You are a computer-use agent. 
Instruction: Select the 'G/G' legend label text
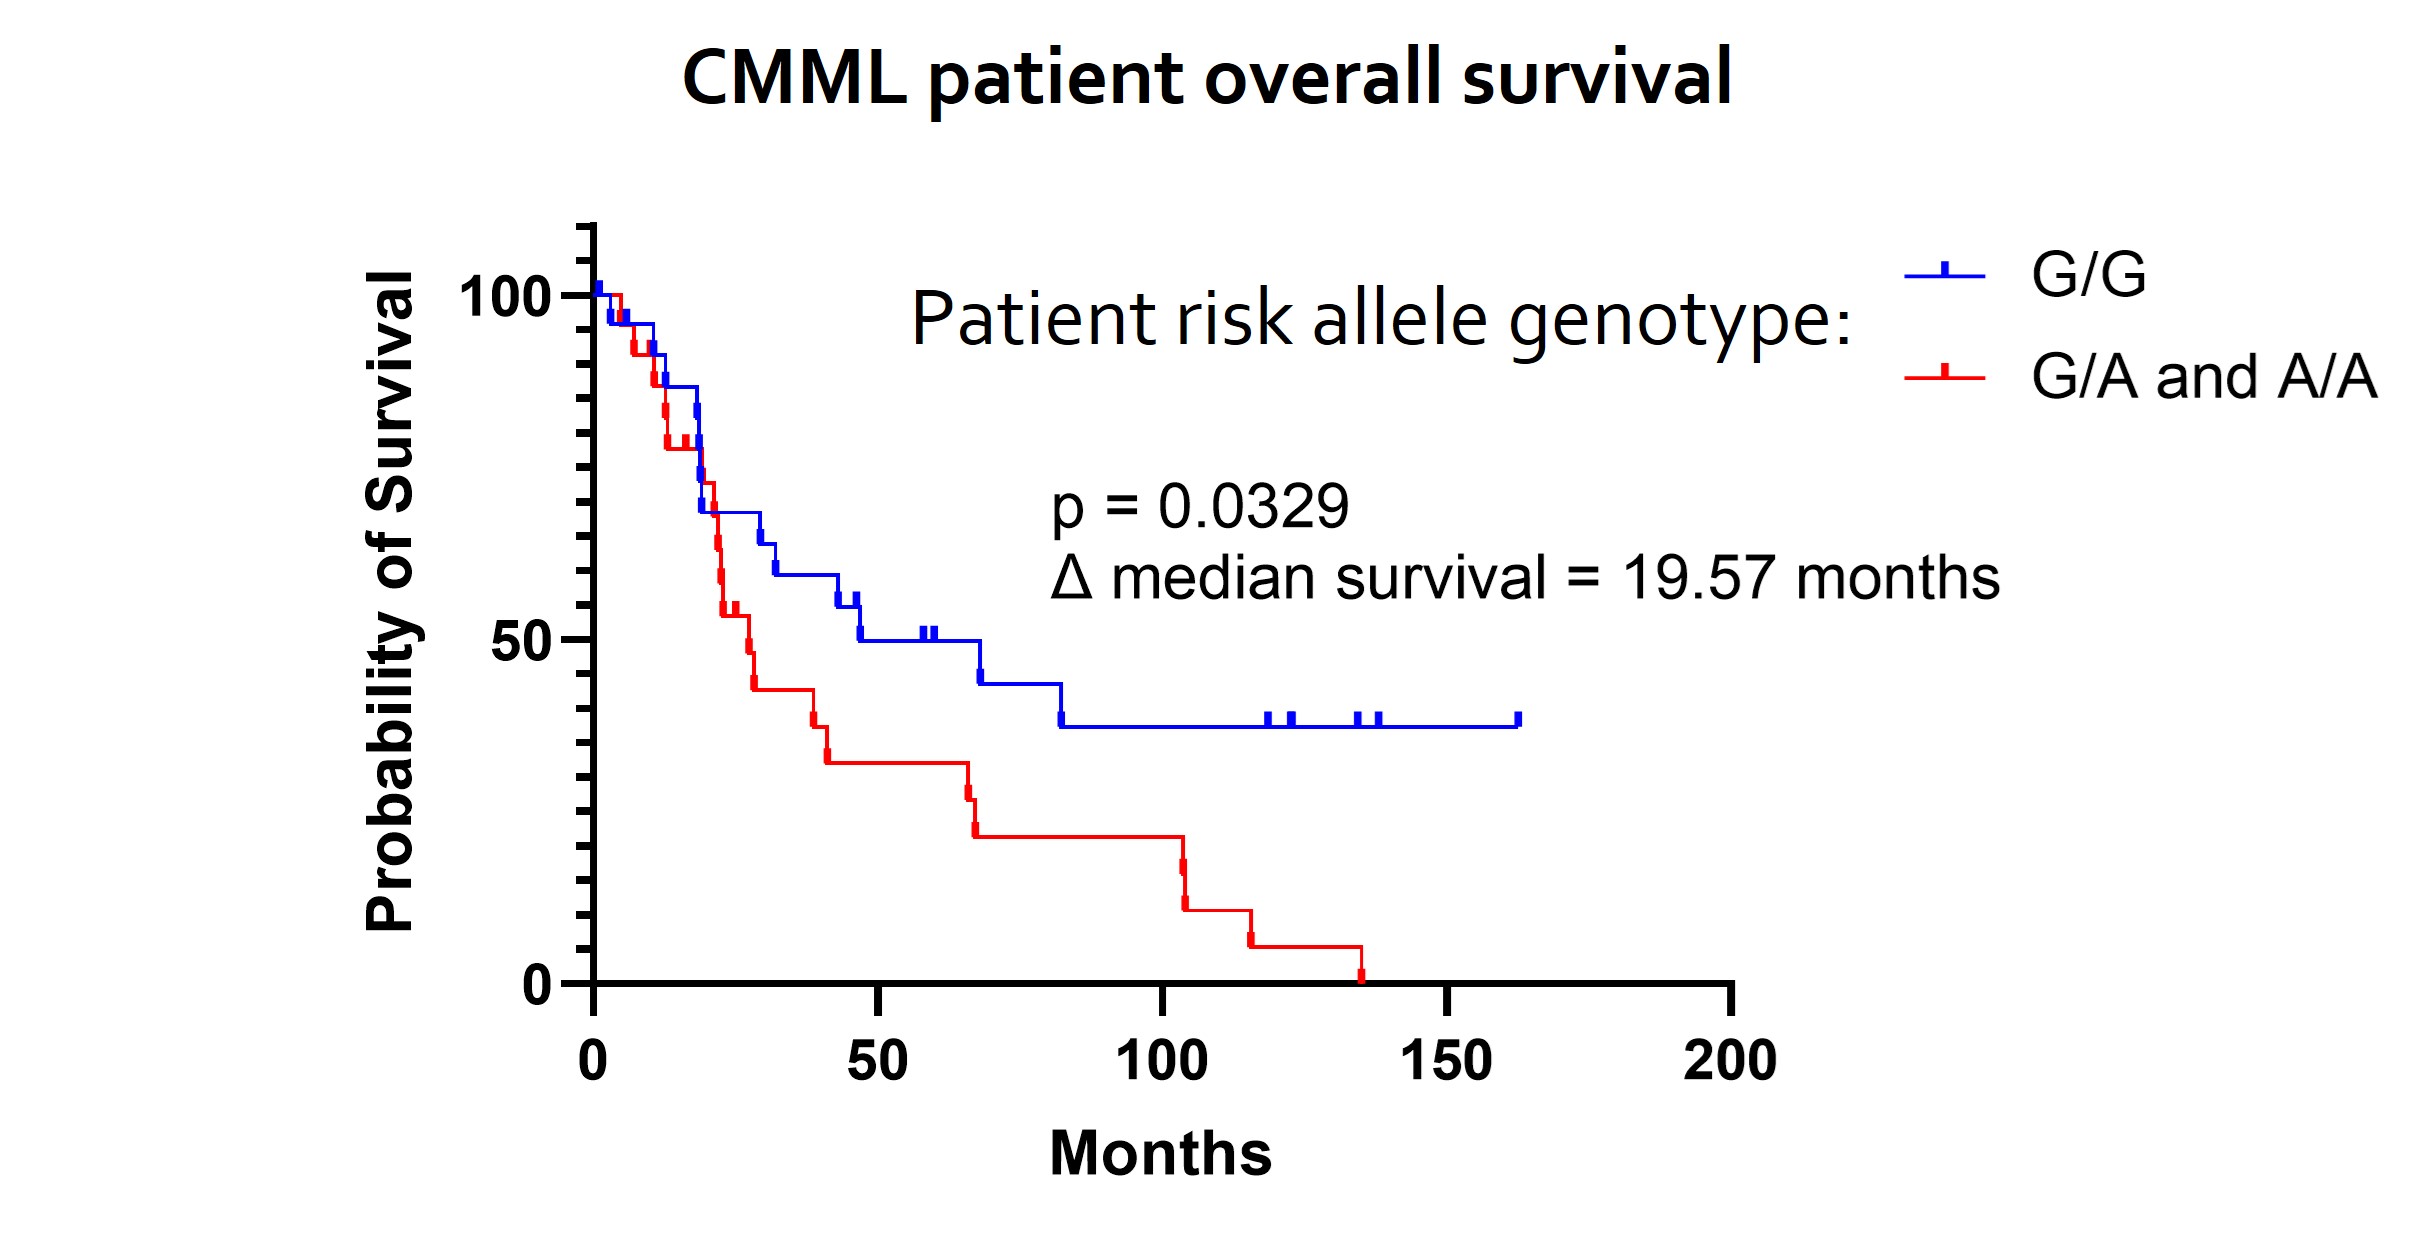(2088, 274)
